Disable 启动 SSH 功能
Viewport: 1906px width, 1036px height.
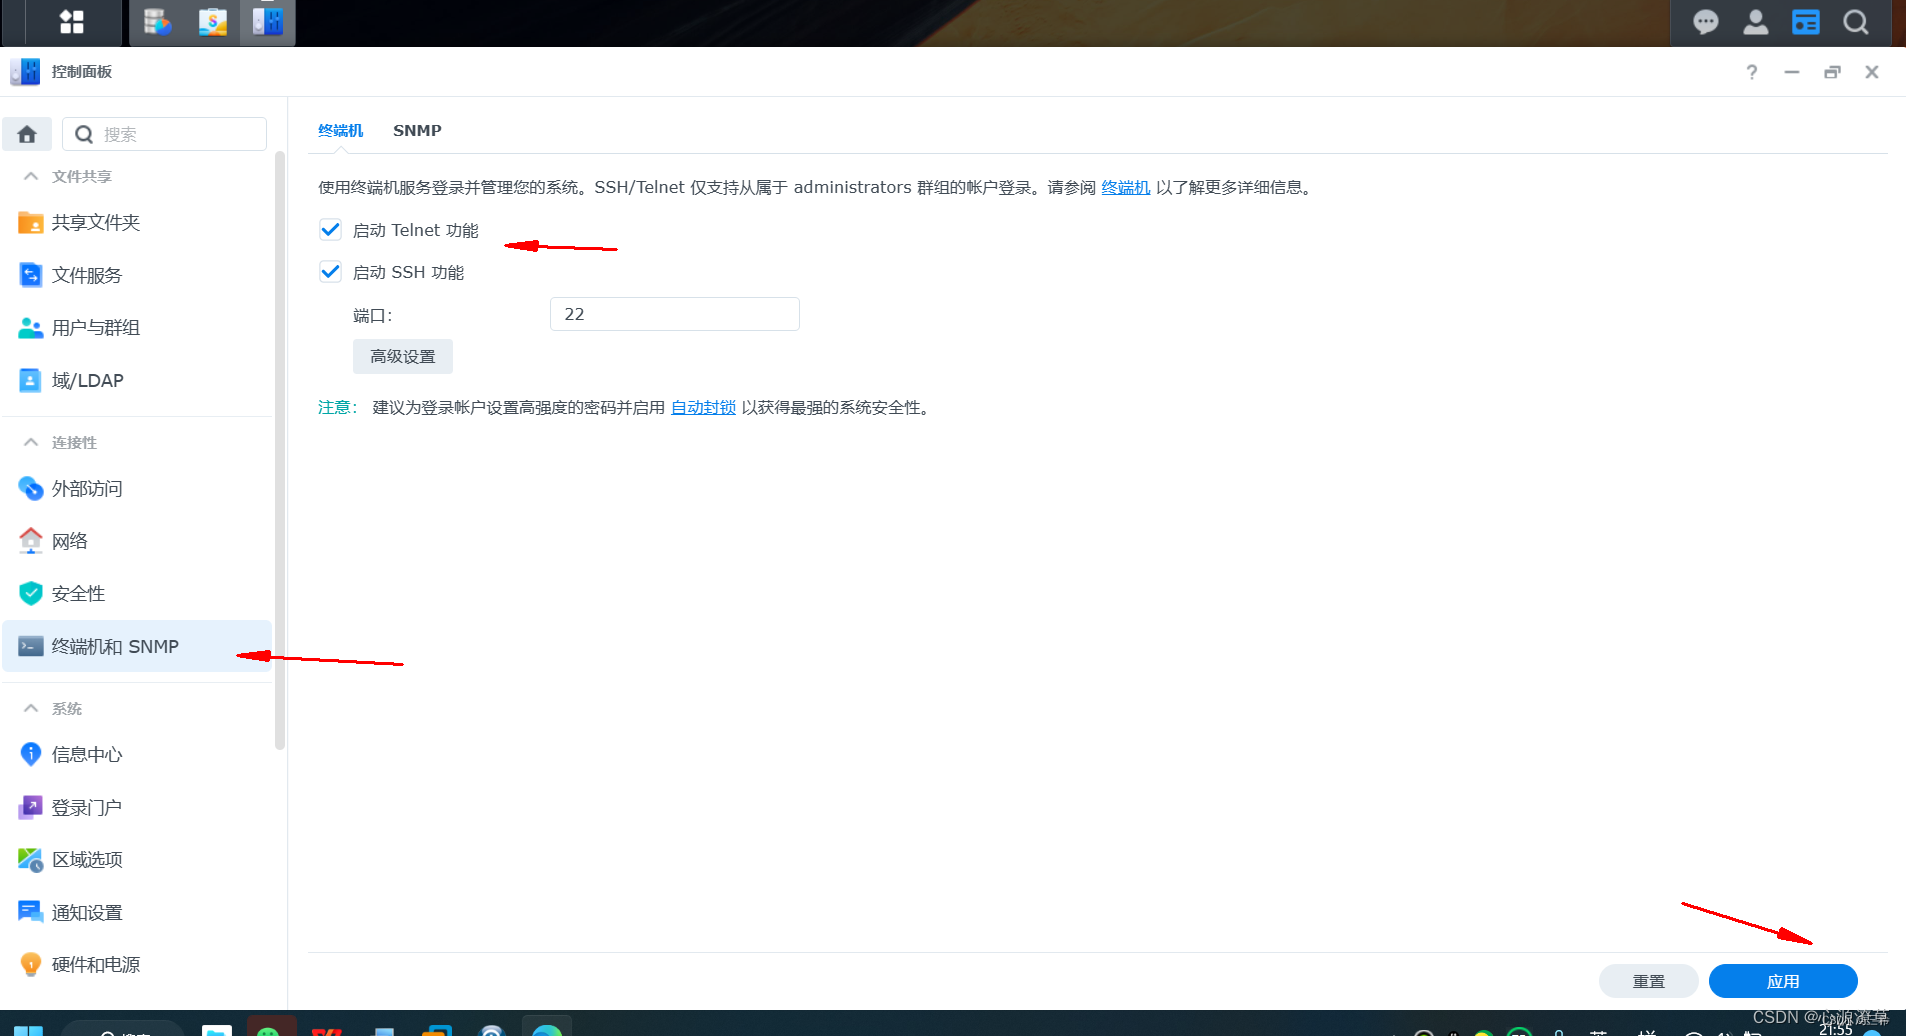pyautogui.click(x=330, y=271)
